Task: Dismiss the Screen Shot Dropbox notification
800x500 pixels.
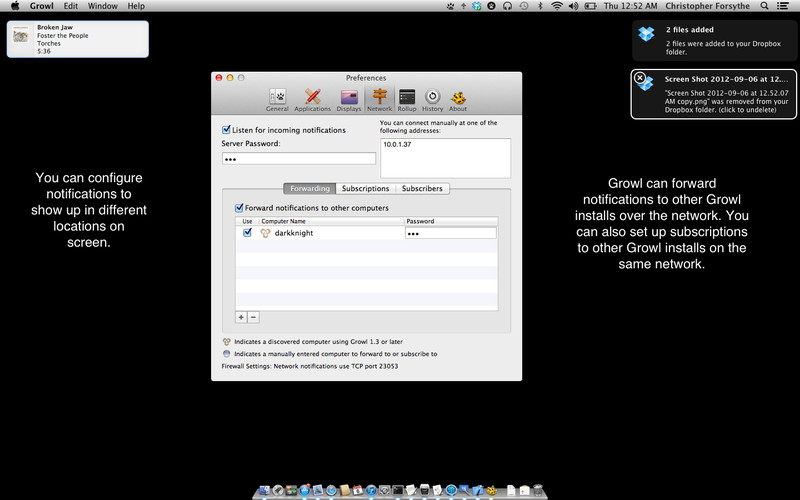Action: tap(640, 78)
